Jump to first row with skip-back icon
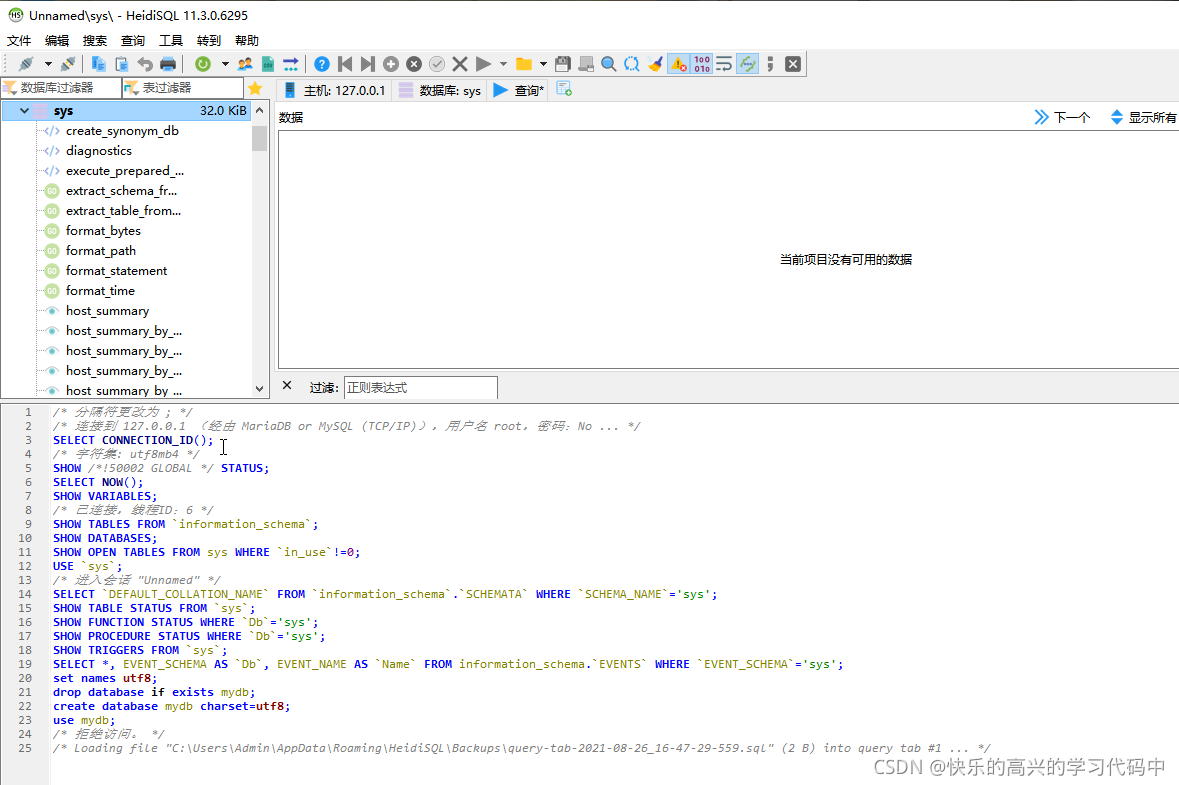Screen dimensions: 1179x785 coord(345,64)
